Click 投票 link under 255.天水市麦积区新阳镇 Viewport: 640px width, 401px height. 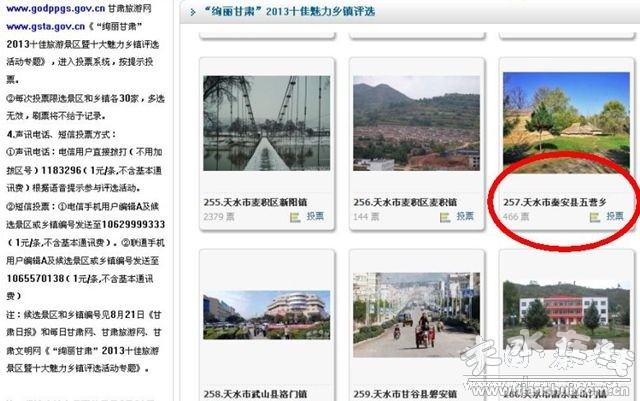point(314,216)
